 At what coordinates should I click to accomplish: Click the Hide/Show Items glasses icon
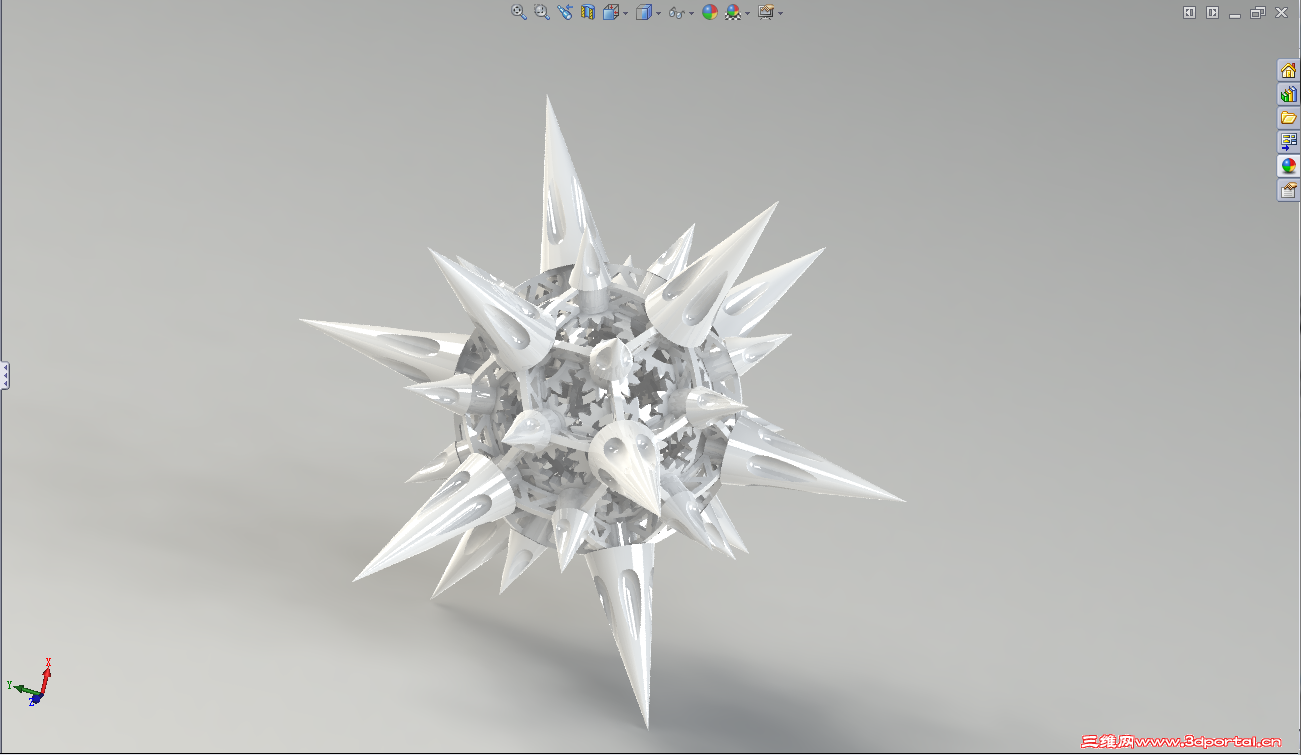tap(677, 12)
